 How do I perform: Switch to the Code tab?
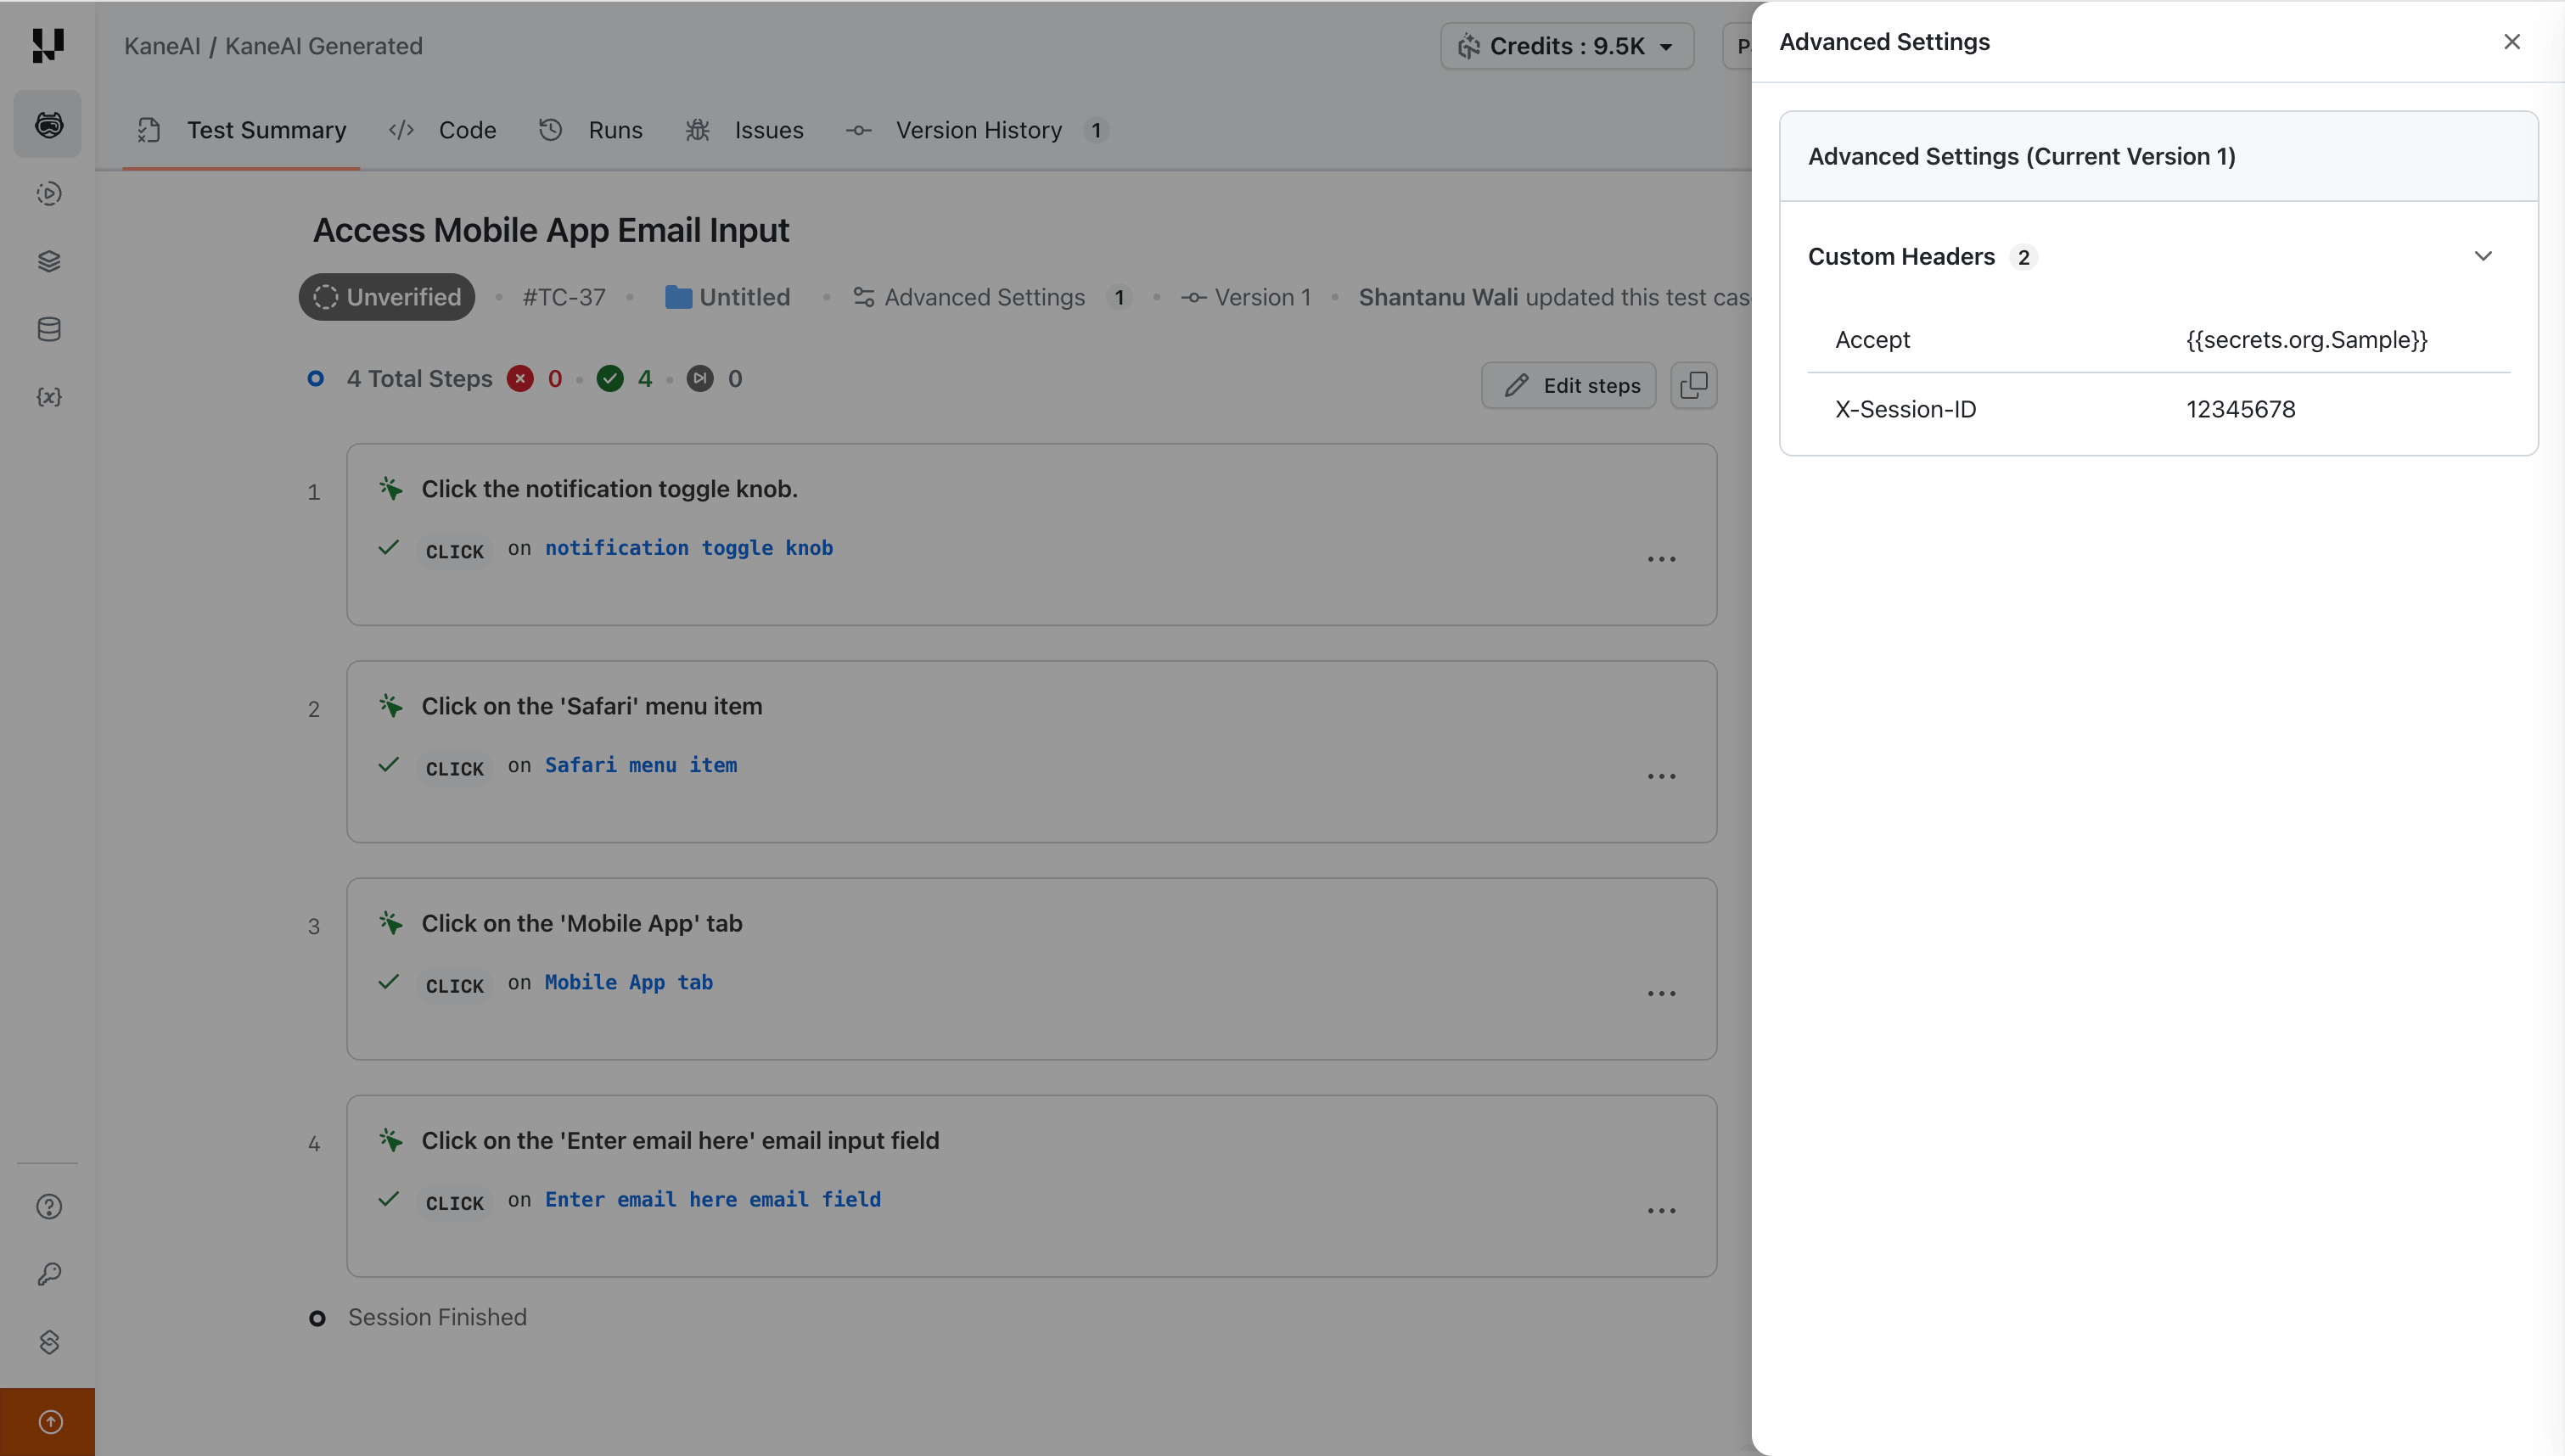(442, 130)
